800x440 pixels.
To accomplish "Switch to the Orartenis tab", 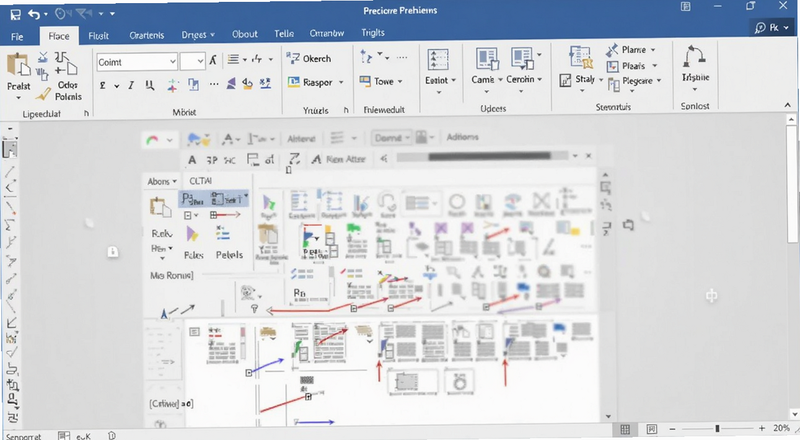I will 146,35.
